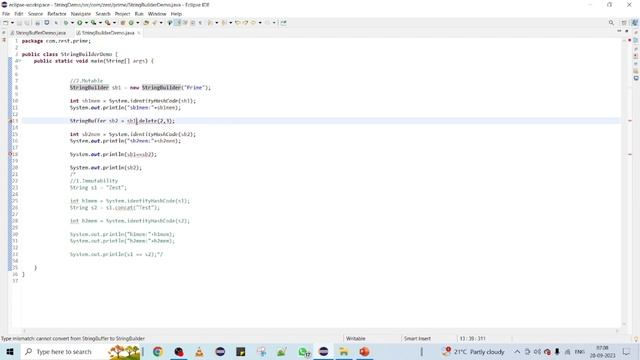Create a New Java Class via toolbar
Screen dimensions: 640x360
click(x=131, y=23)
